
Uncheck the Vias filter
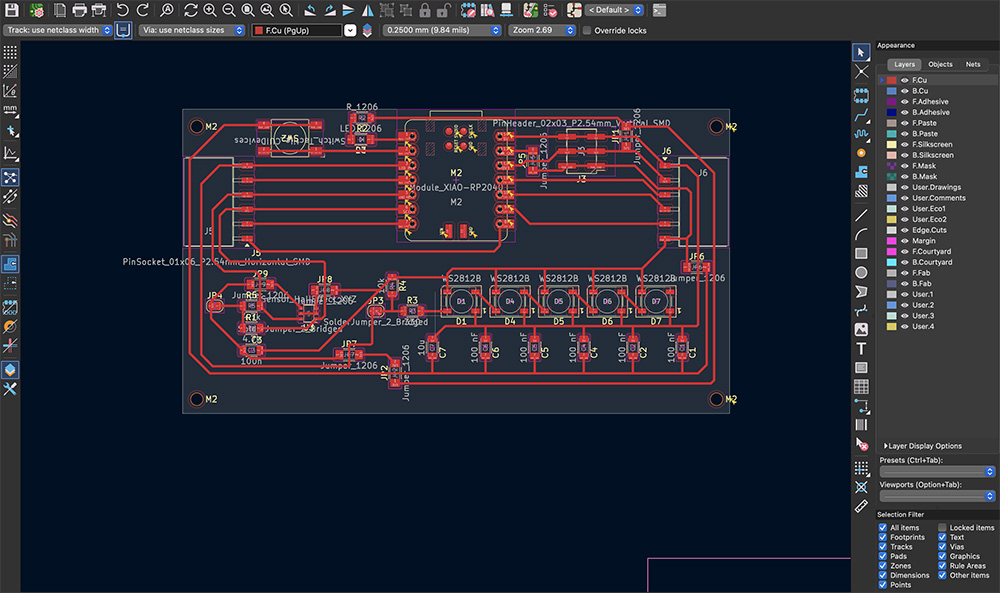pyautogui.click(x=942, y=546)
